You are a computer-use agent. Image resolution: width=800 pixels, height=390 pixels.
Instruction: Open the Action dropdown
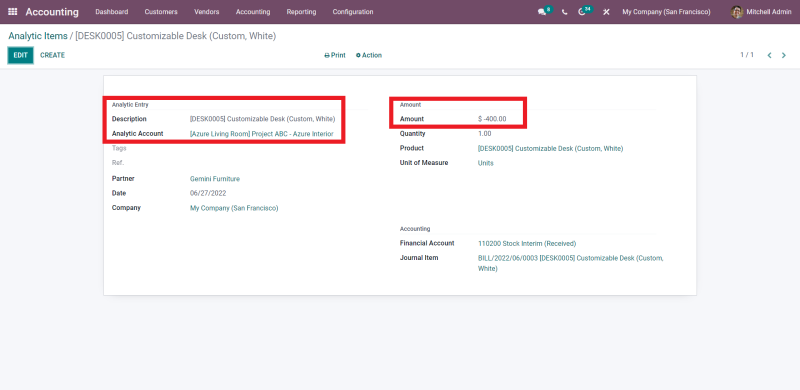(x=369, y=55)
